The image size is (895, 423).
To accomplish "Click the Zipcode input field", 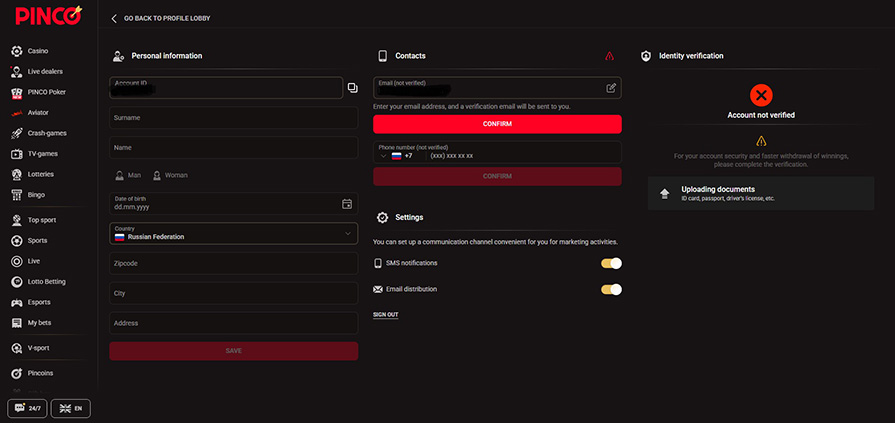I will 233,264.
